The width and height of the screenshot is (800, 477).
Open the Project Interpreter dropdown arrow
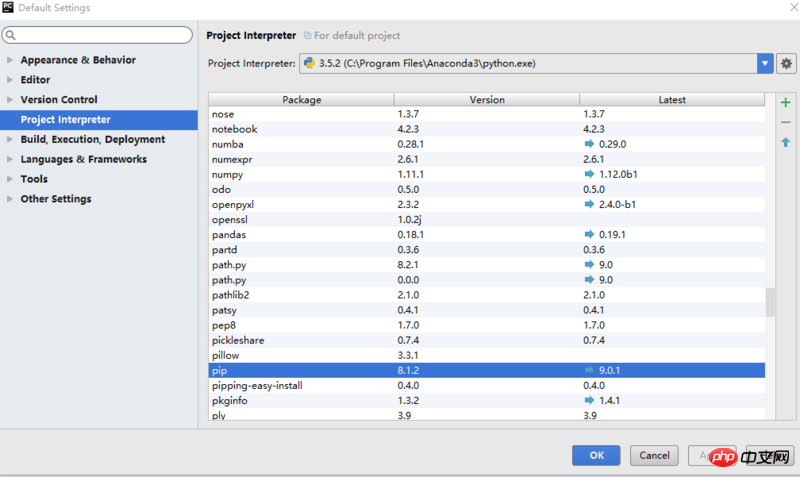pyautogui.click(x=765, y=64)
